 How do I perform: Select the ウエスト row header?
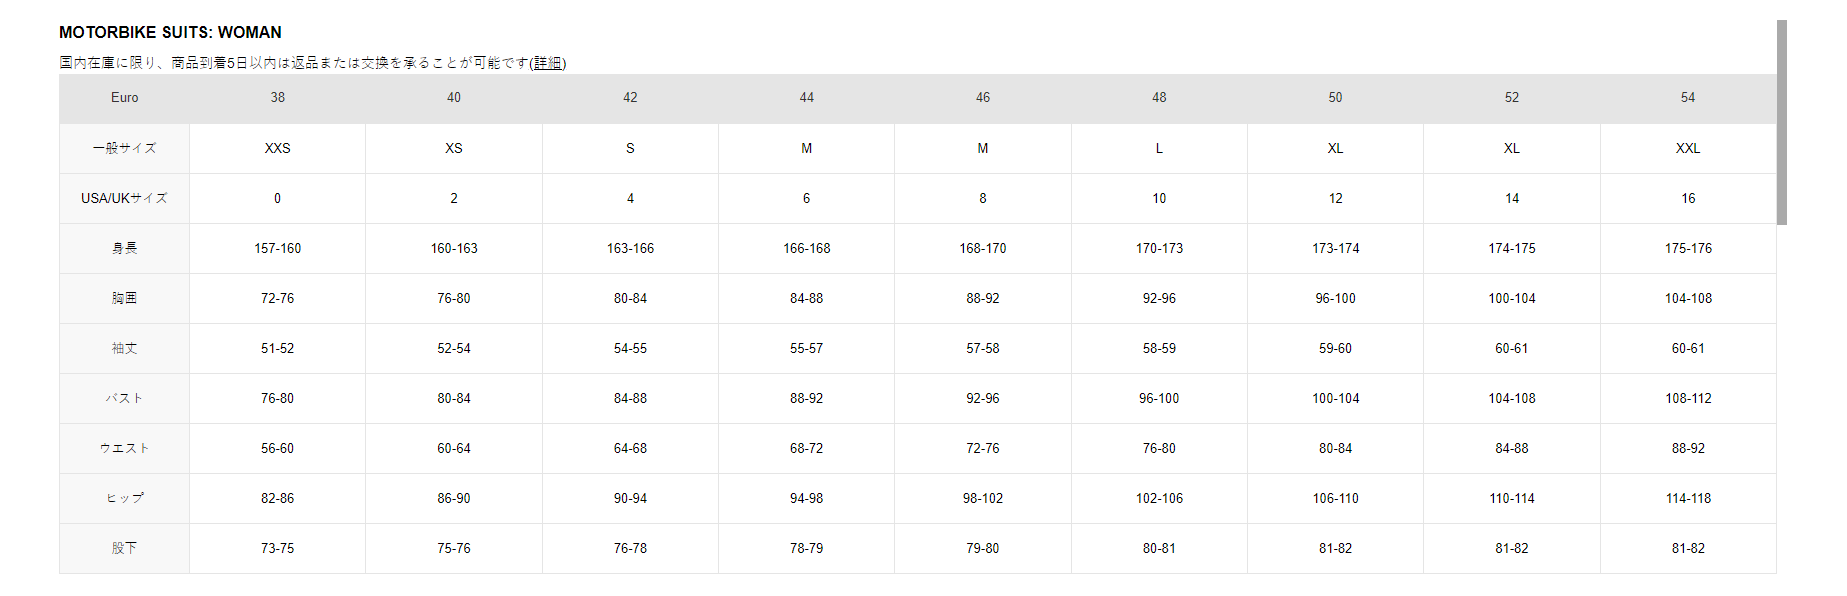[x=124, y=448]
